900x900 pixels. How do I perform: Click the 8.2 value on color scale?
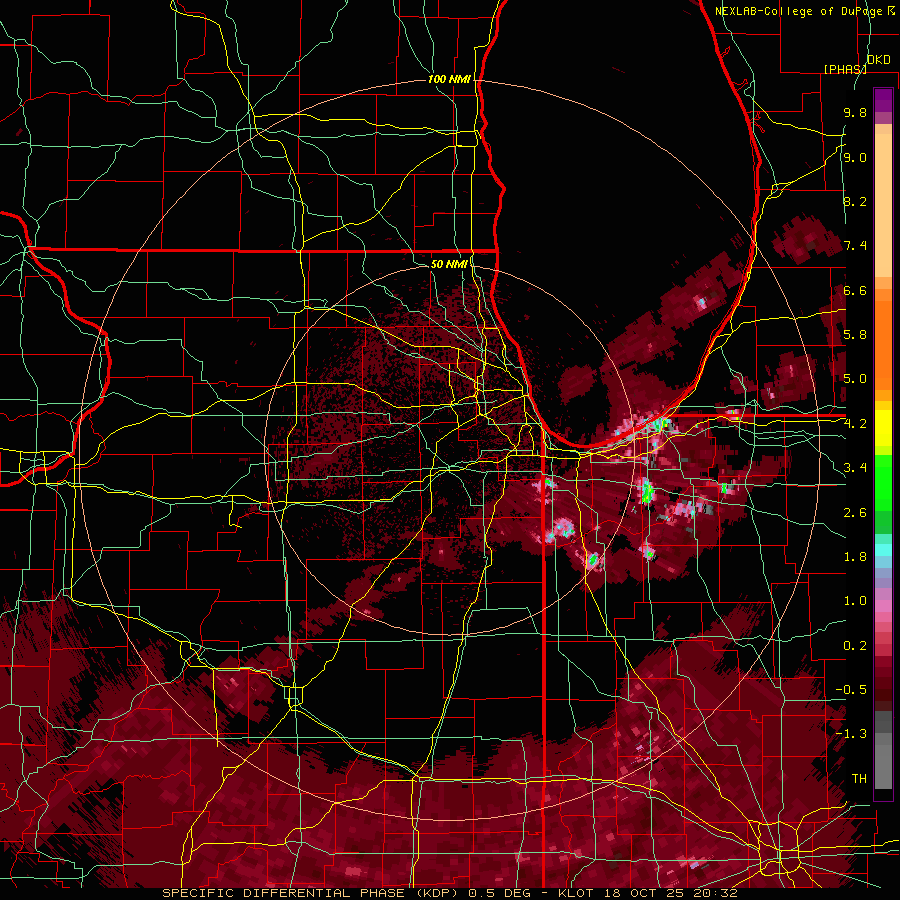[855, 201]
